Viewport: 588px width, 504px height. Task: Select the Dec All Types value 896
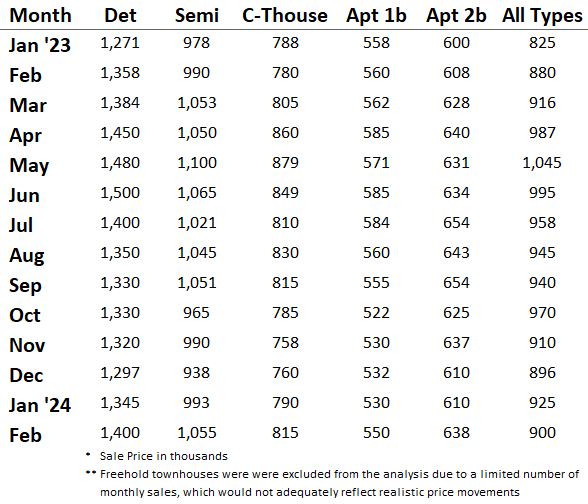pyautogui.click(x=542, y=373)
